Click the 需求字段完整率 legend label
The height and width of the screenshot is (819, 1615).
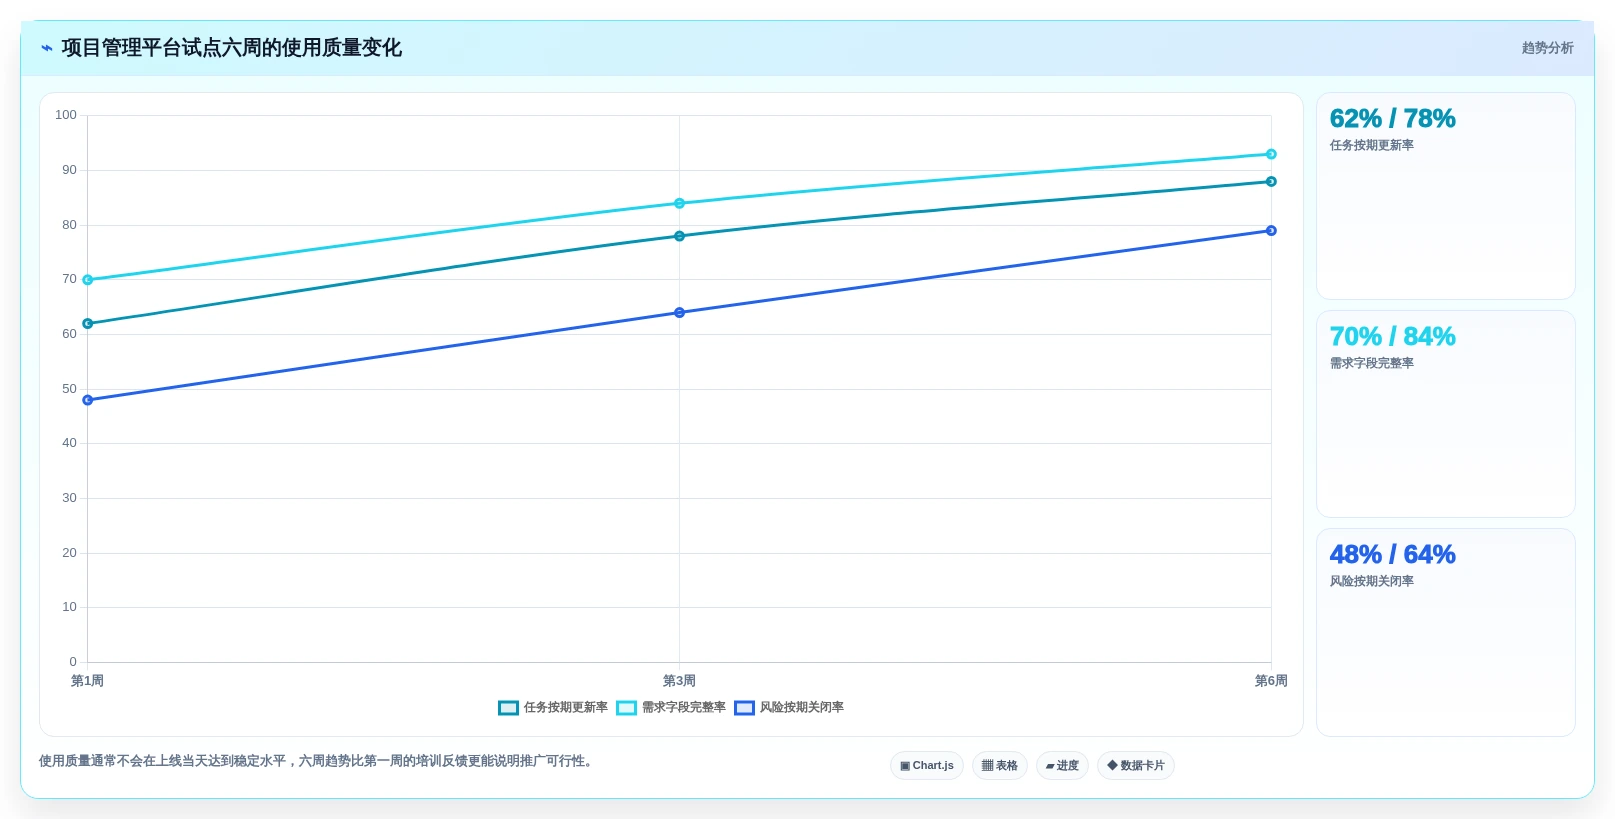click(x=684, y=708)
